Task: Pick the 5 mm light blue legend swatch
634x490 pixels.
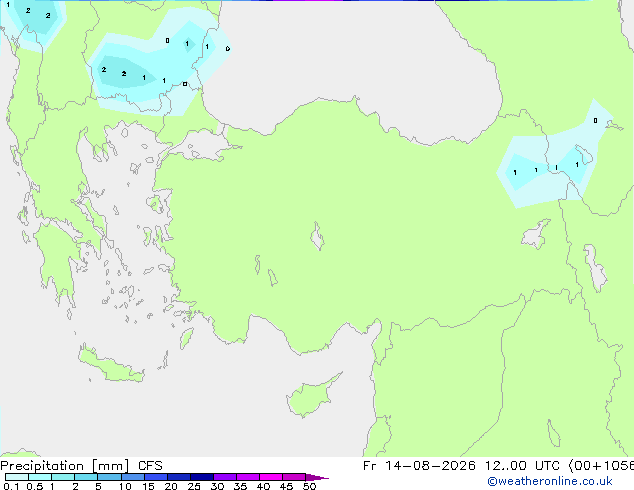Action: (x=109, y=477)
